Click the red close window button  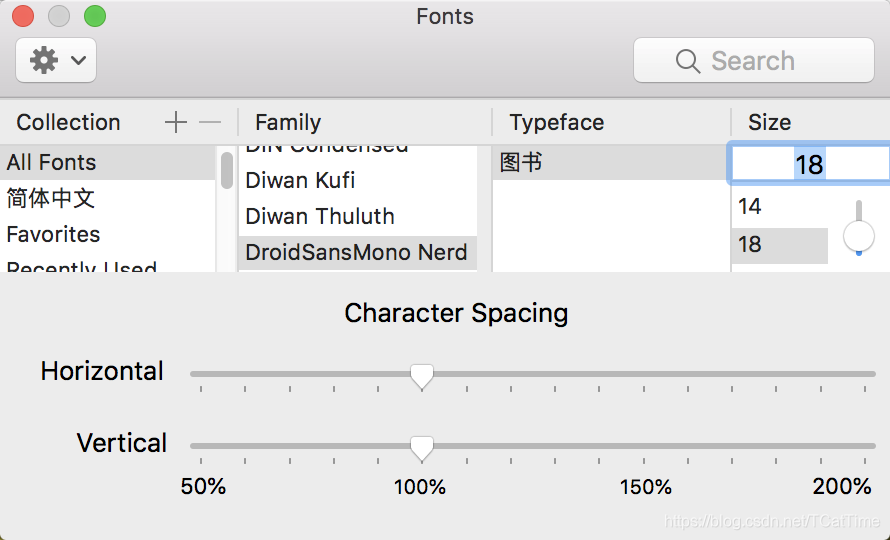(x=23, y=16)
